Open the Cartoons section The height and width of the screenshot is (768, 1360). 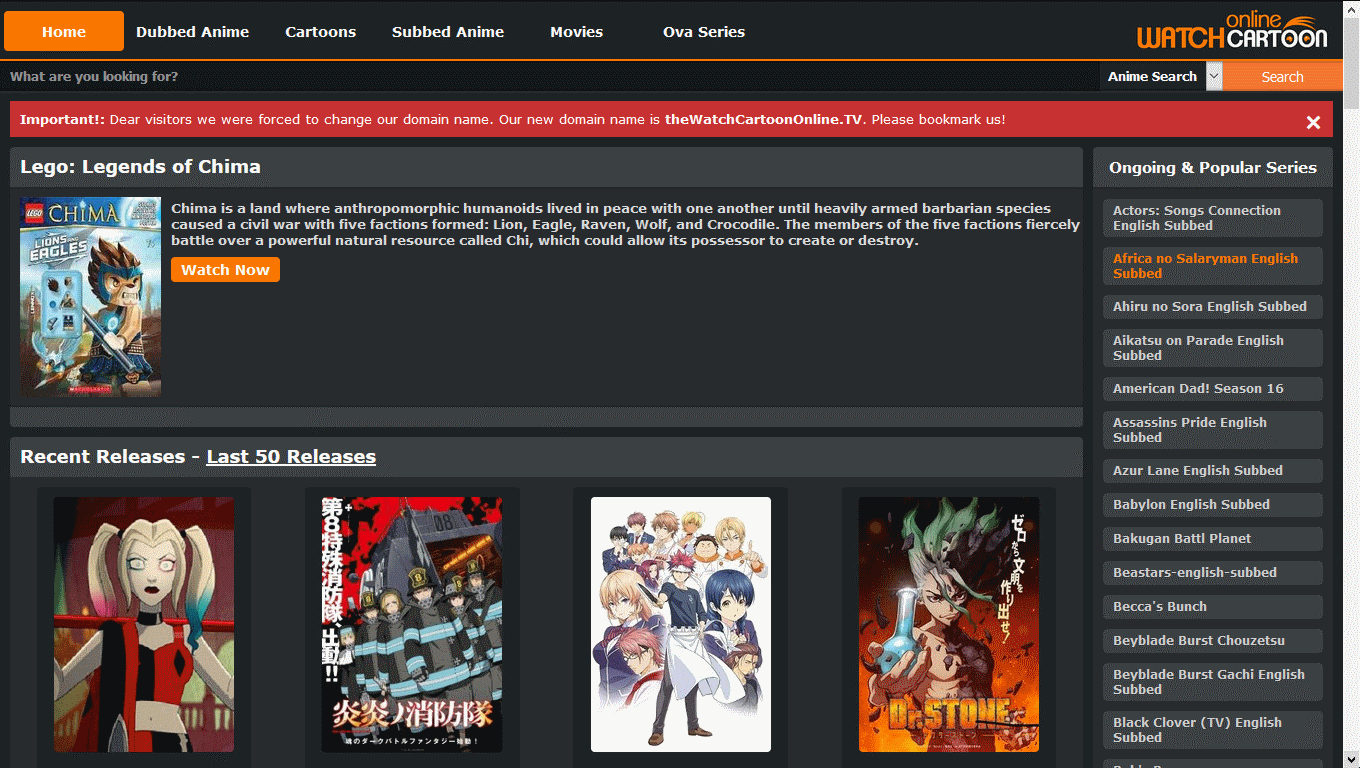coord(321,31)
